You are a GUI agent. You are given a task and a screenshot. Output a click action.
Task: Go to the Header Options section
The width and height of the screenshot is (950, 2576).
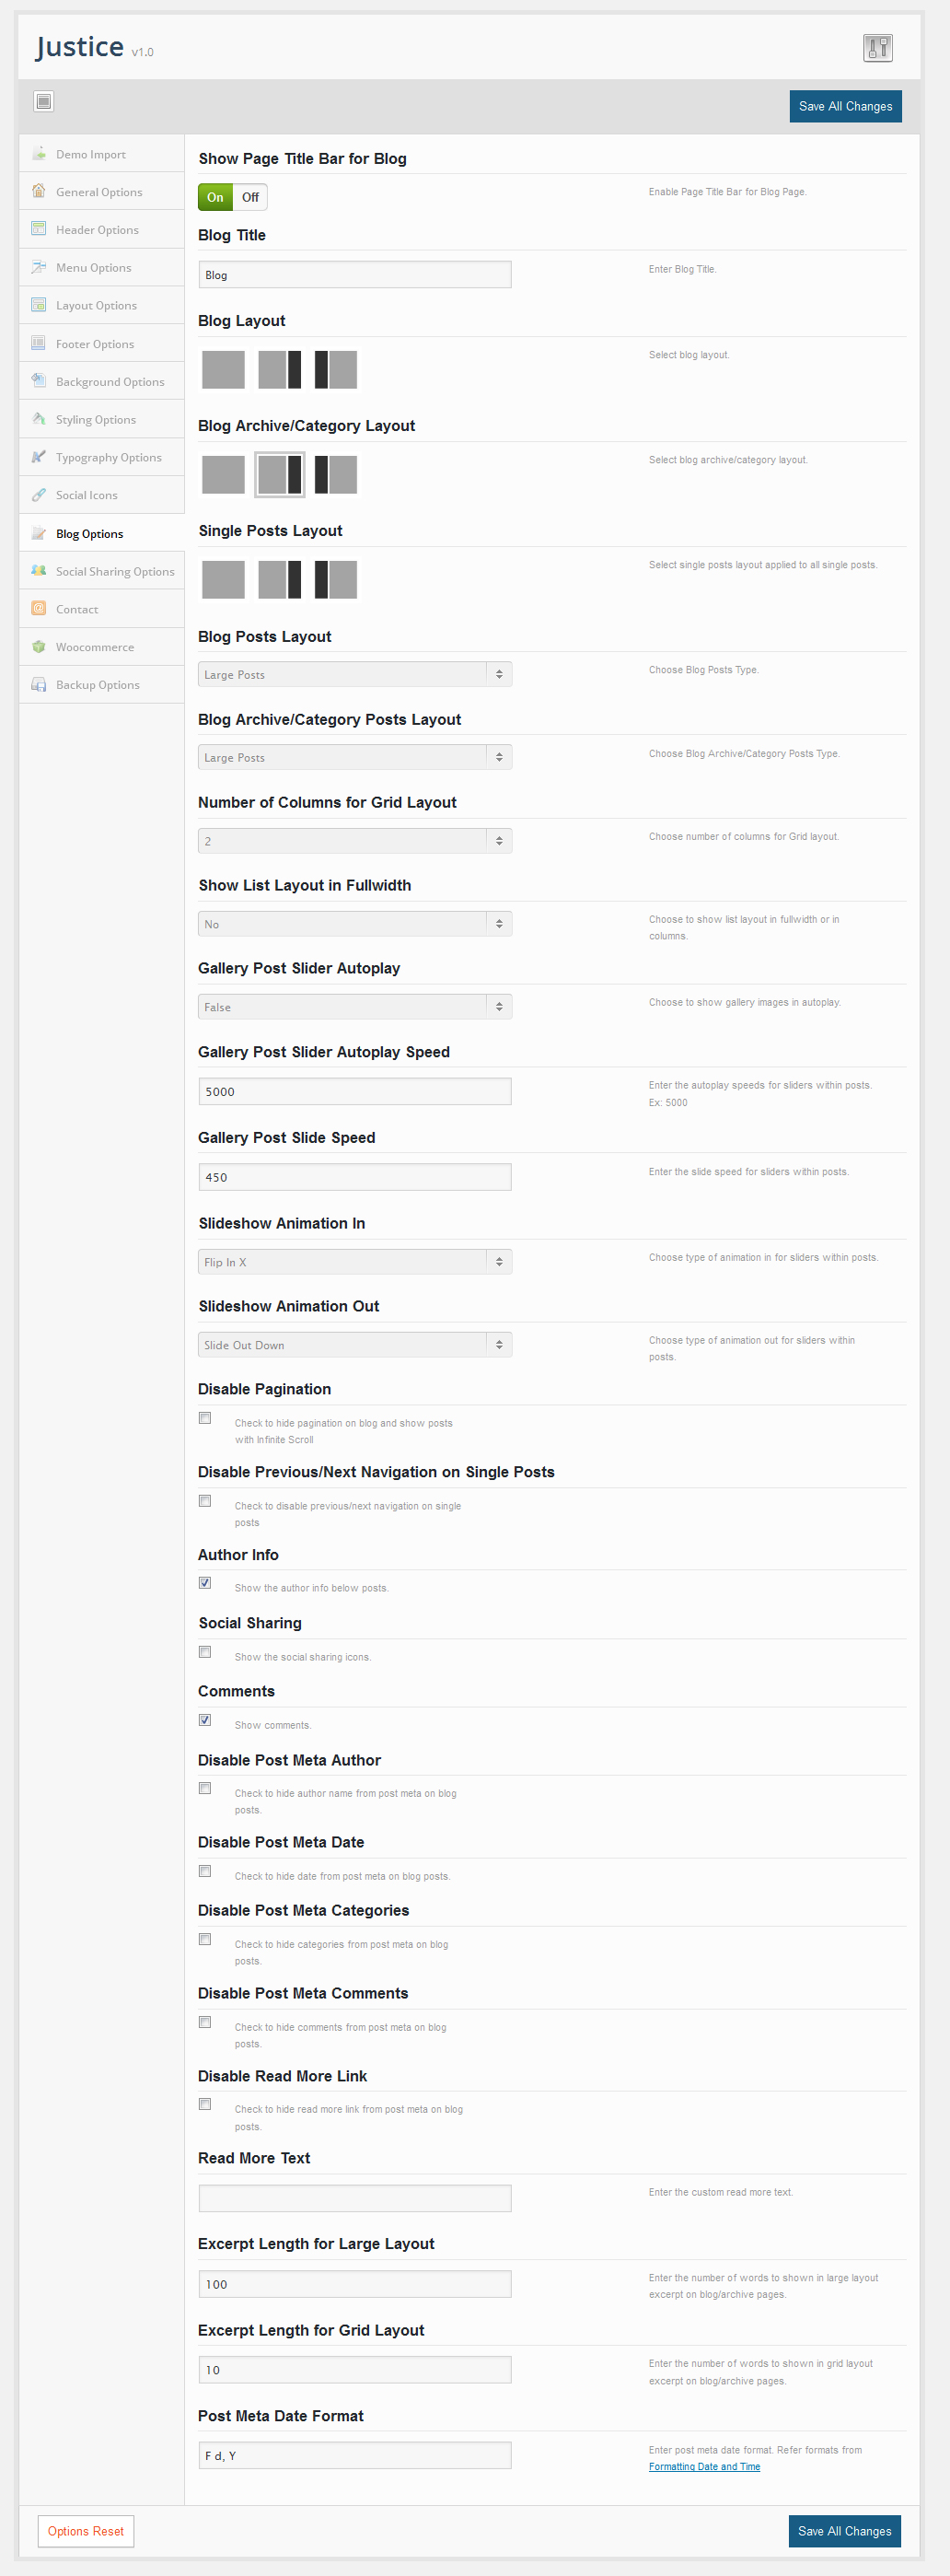(x=97, y=230)
